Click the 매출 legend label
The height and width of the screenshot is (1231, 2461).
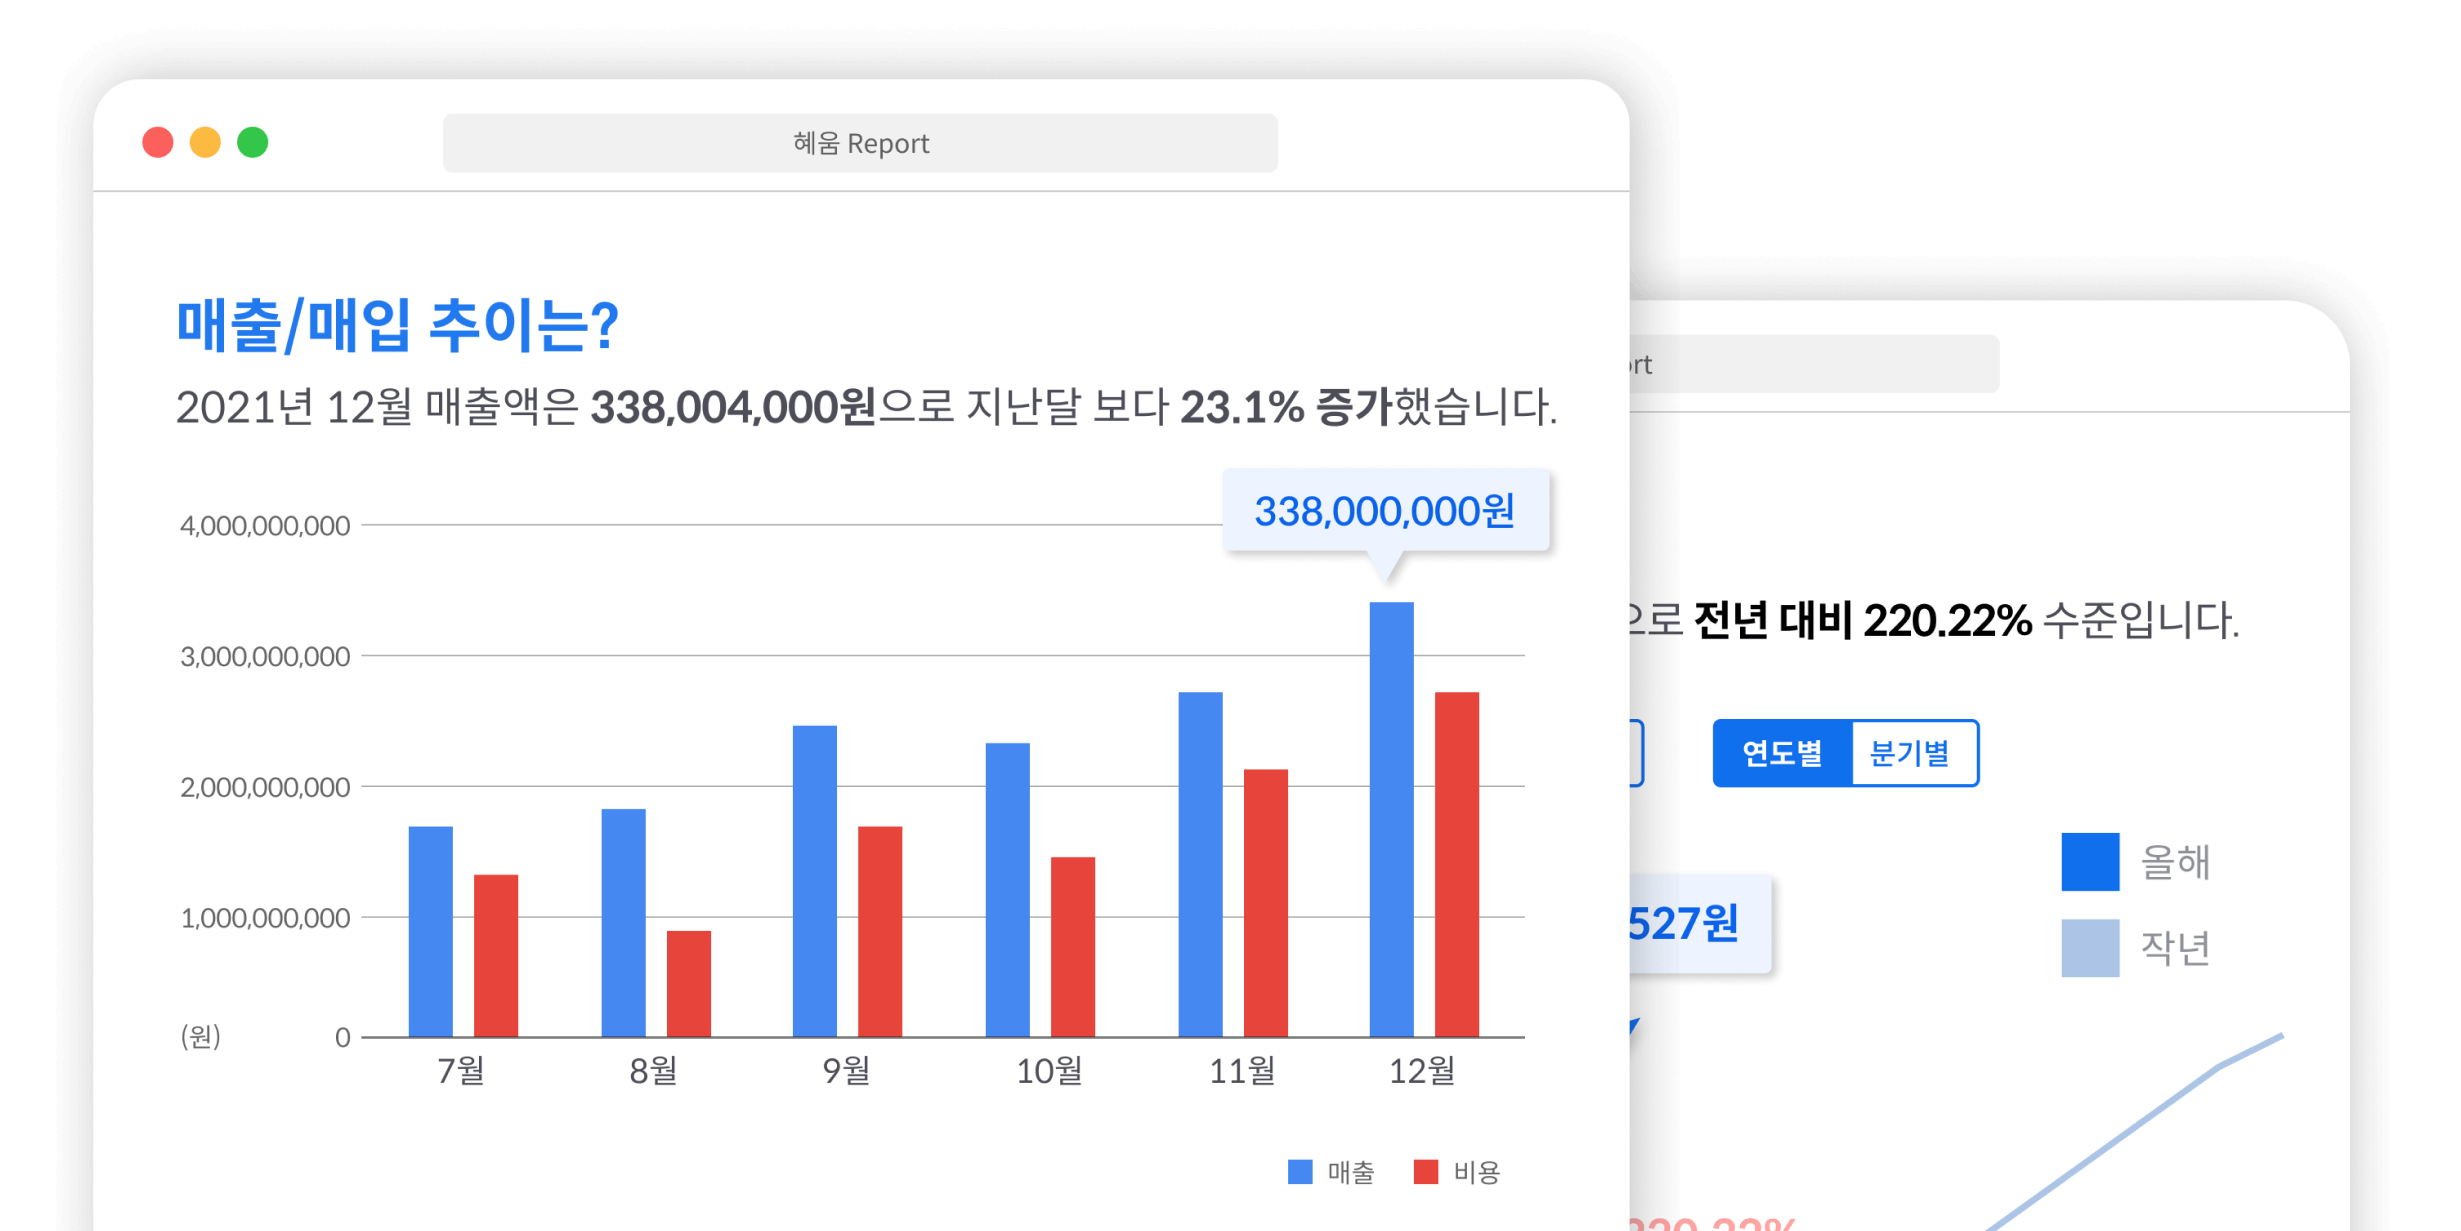1351,1172
